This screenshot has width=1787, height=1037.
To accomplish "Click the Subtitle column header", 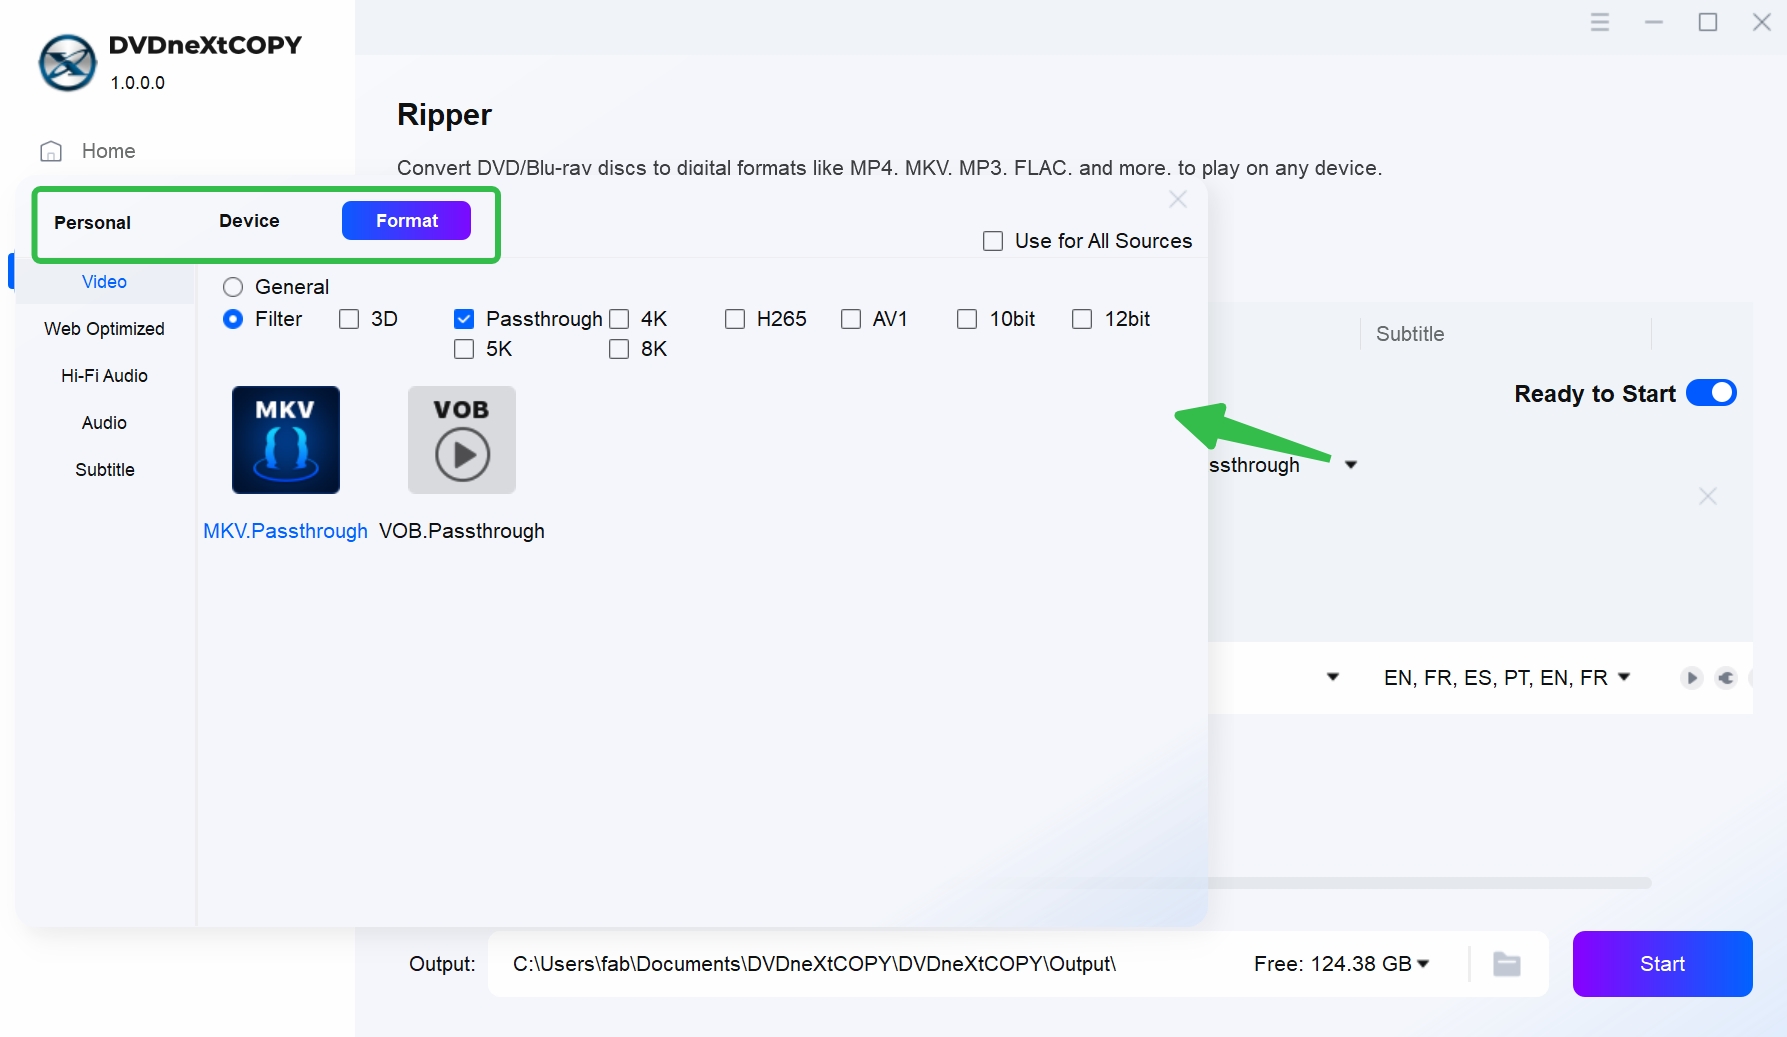I will click(1410, 334).
